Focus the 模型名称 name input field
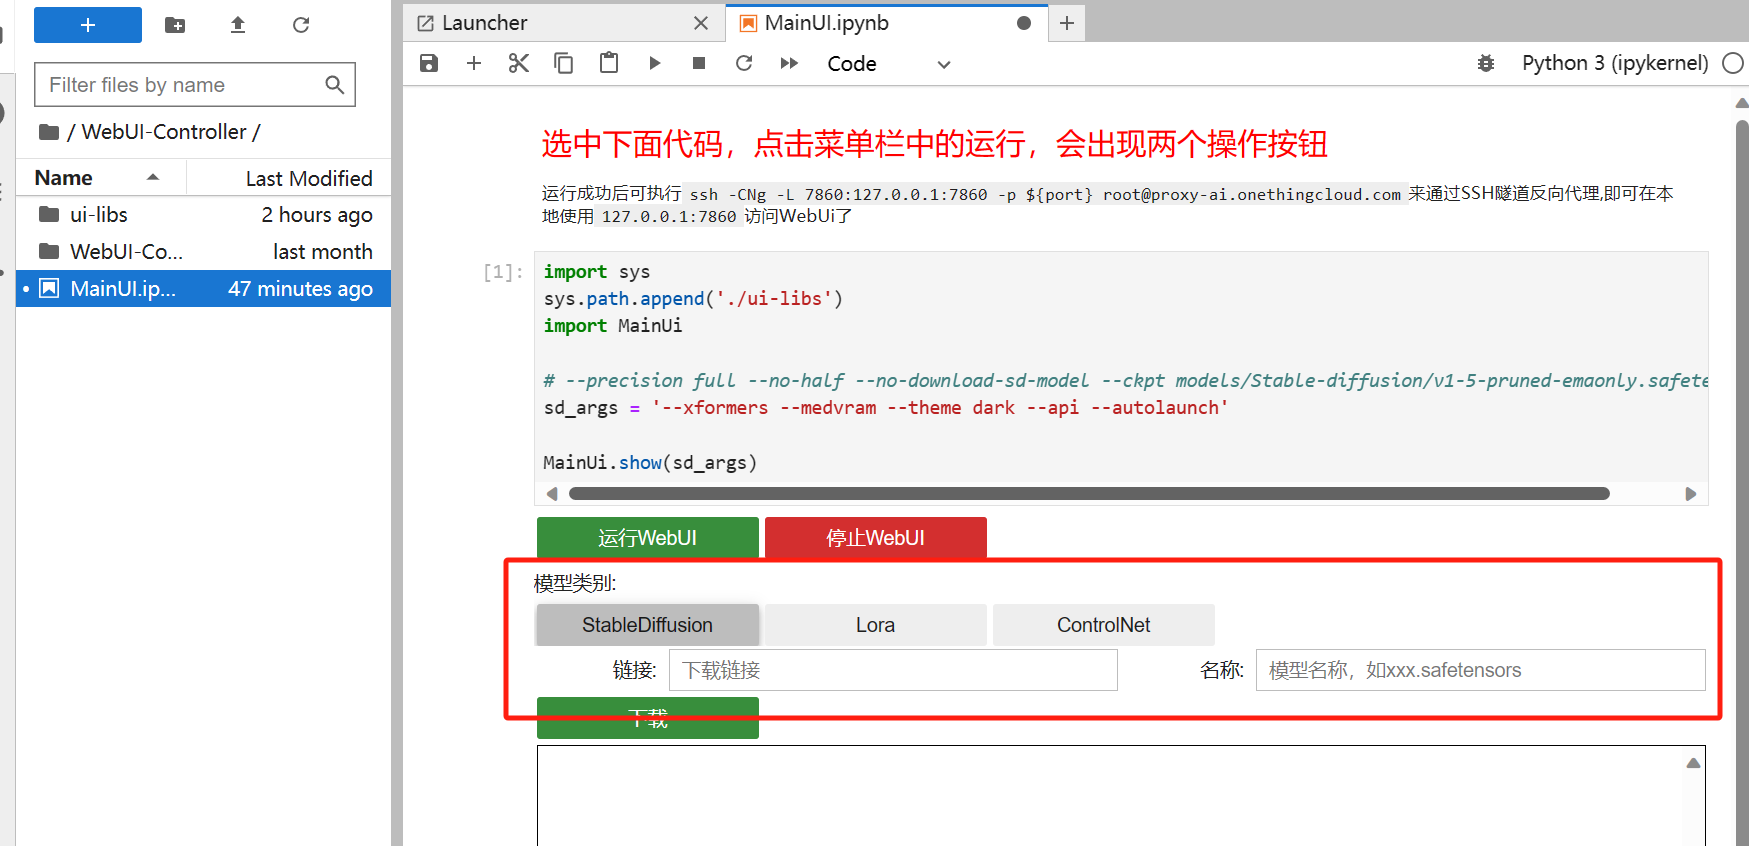 tap(1481, 670)
